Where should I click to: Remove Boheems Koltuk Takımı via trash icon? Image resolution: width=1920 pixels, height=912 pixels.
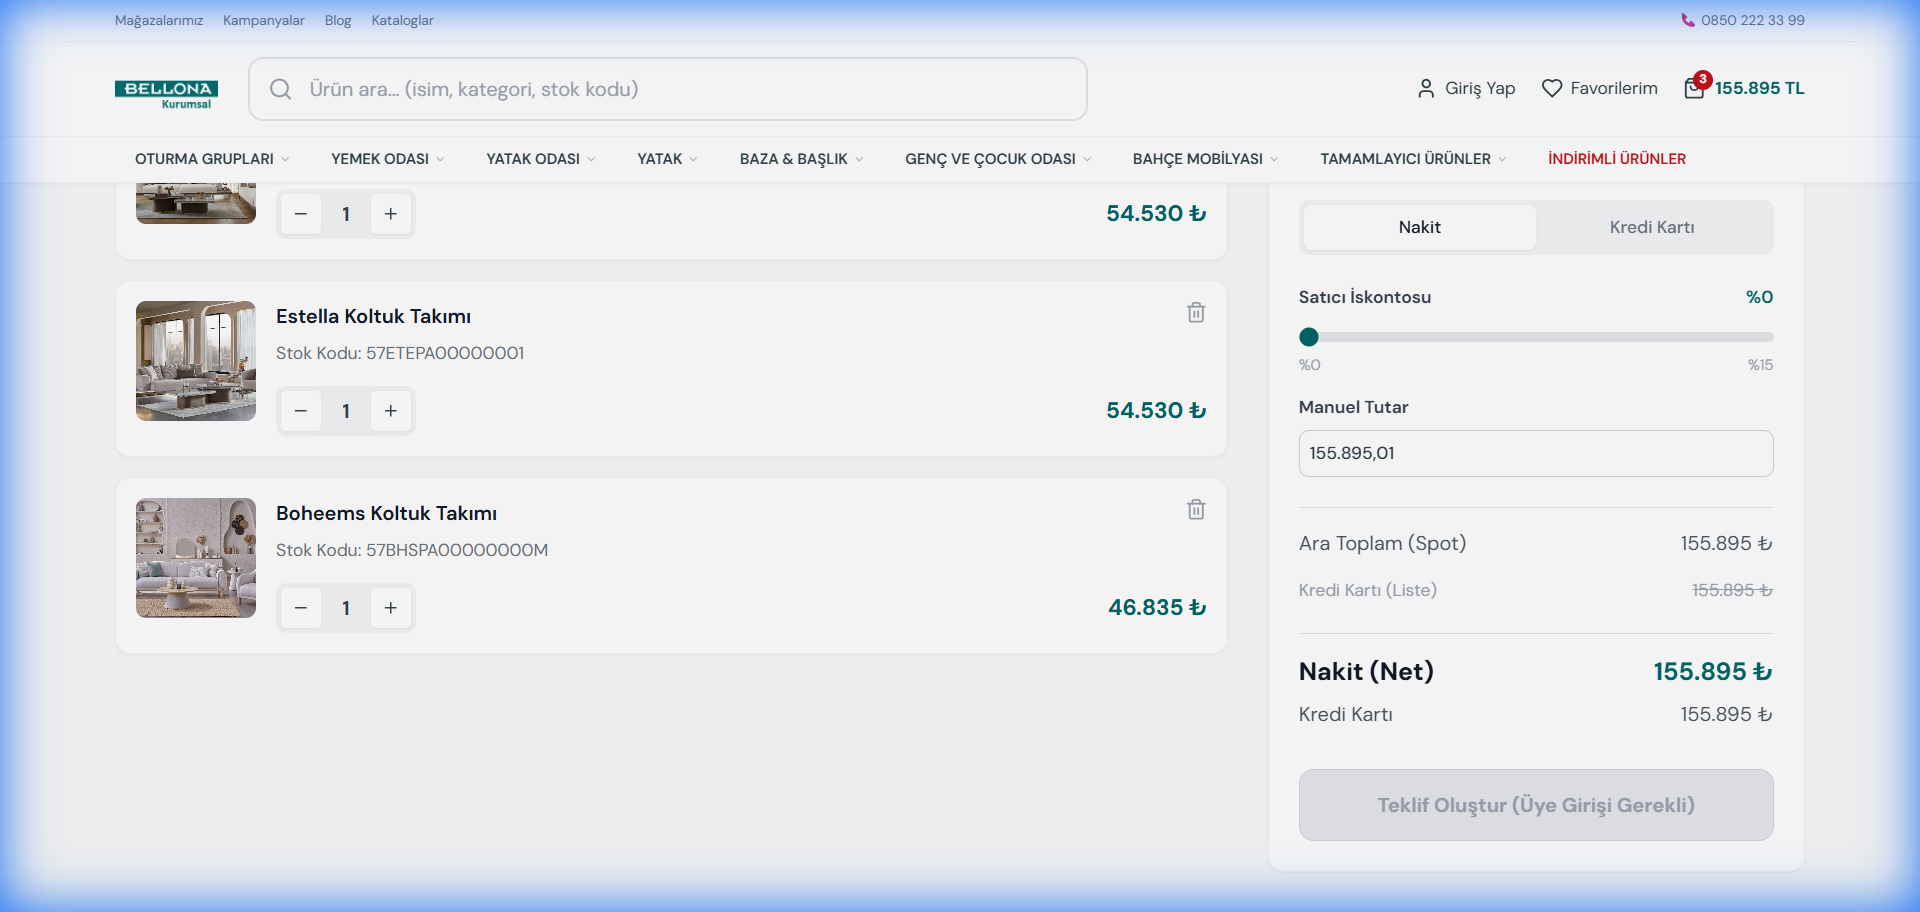point(1195,510)
